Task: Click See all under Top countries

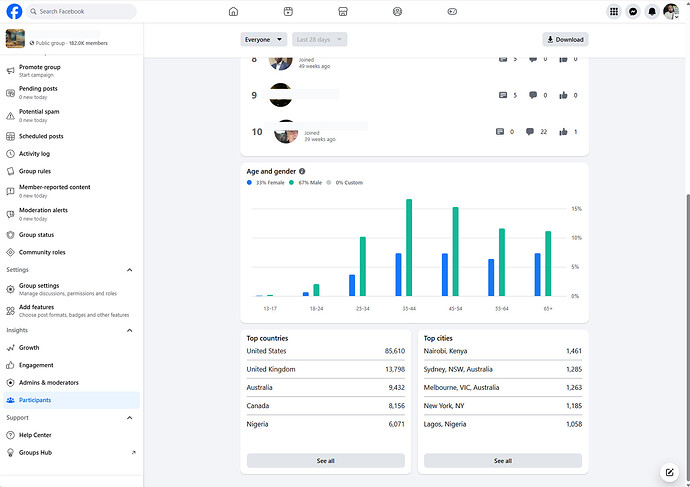Action: [325, 461]
